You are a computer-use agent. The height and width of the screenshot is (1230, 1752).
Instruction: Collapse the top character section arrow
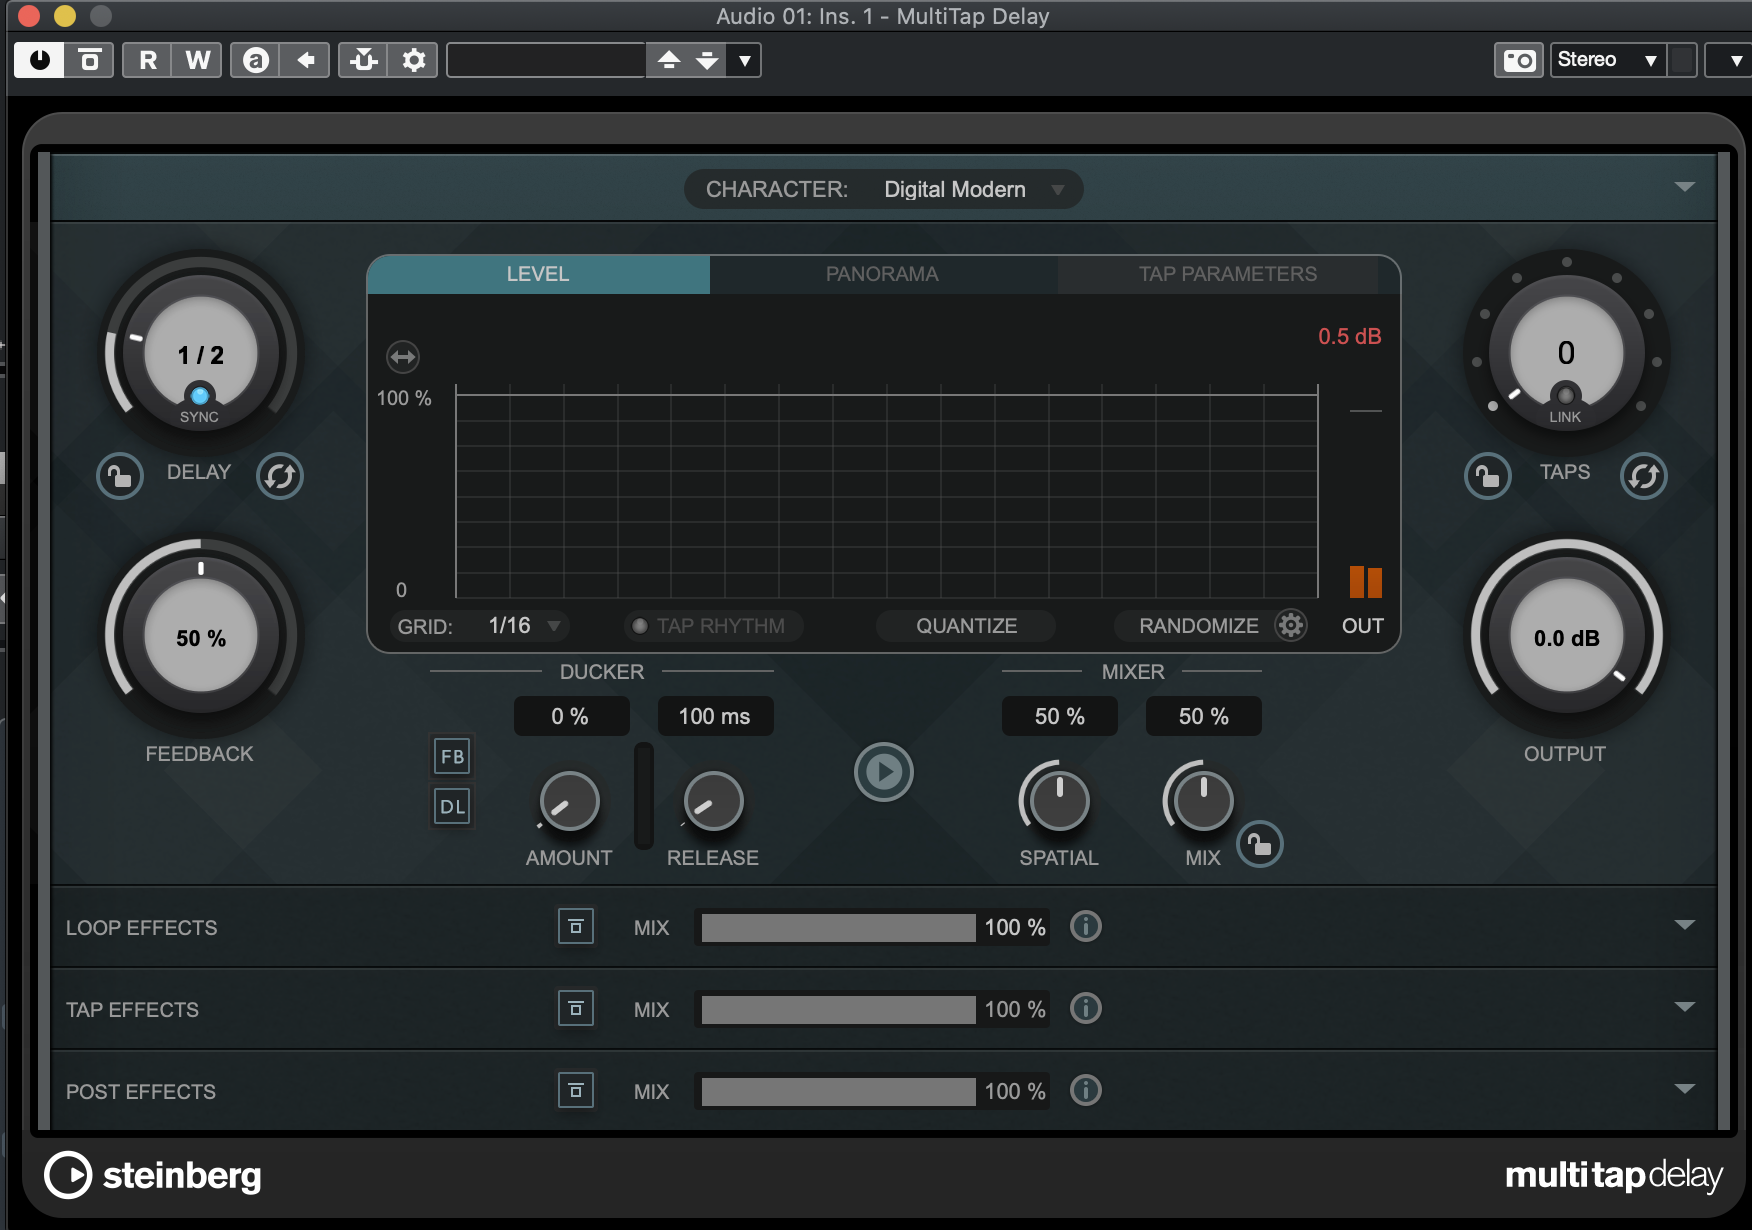(x=1685, y=187)
